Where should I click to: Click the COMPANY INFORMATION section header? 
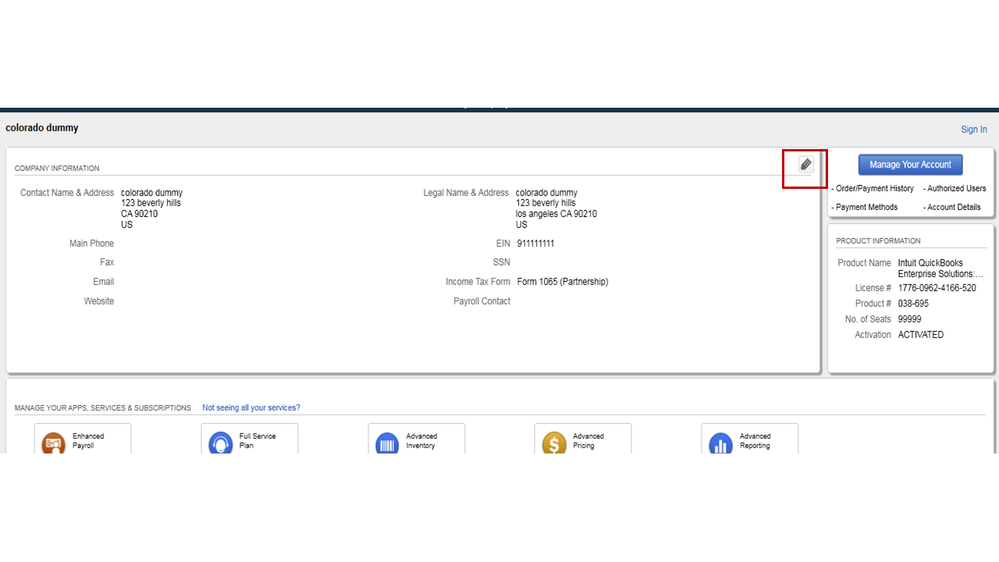point(57,168)
